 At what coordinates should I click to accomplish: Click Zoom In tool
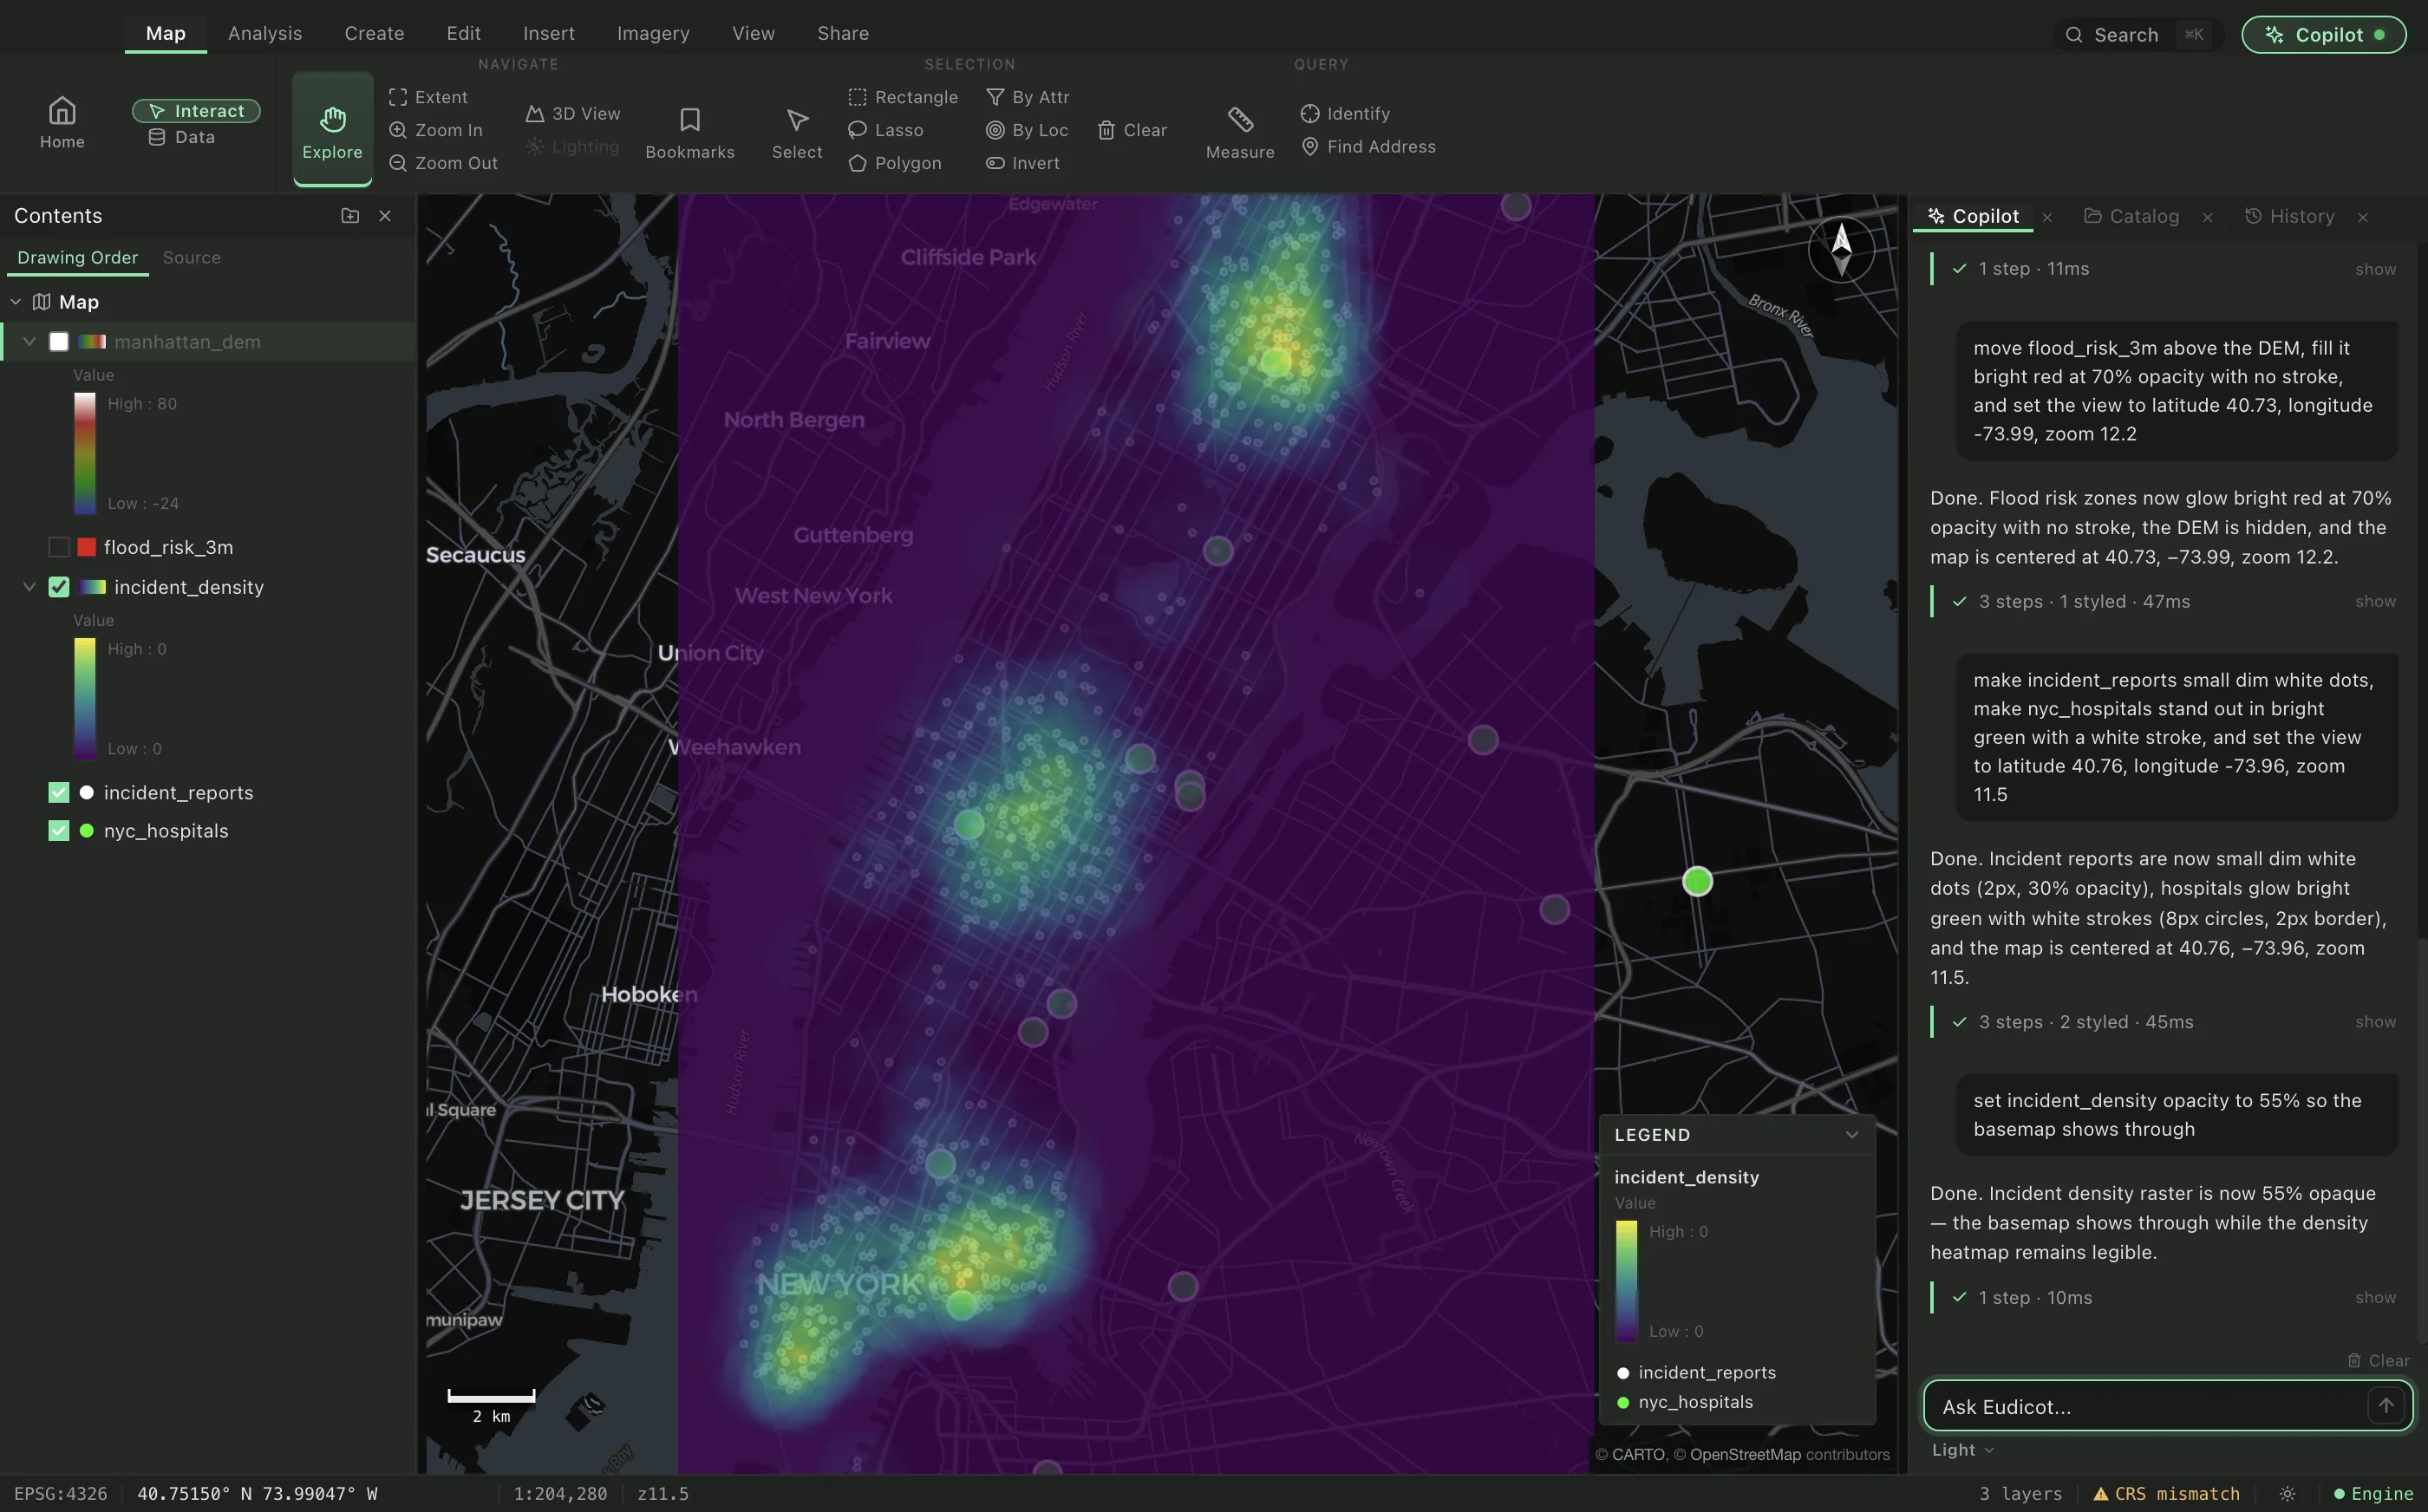(435, 130)
